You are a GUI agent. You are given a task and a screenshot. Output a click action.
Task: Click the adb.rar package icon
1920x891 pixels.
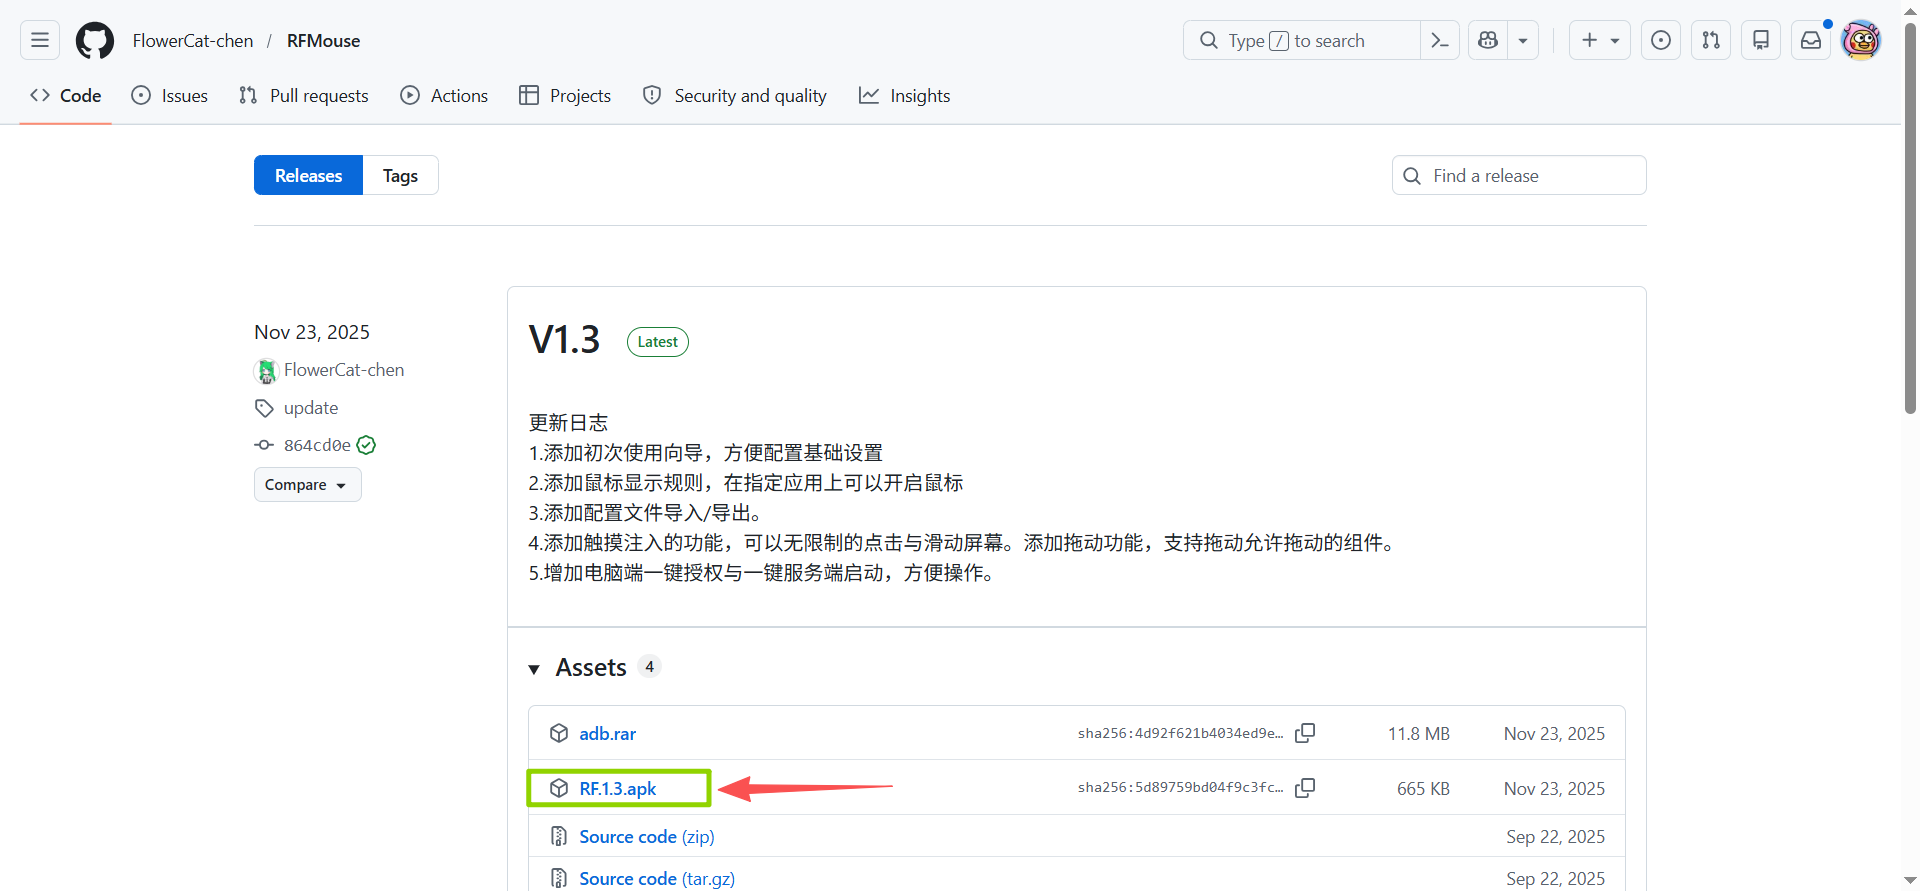coord(559,734)
